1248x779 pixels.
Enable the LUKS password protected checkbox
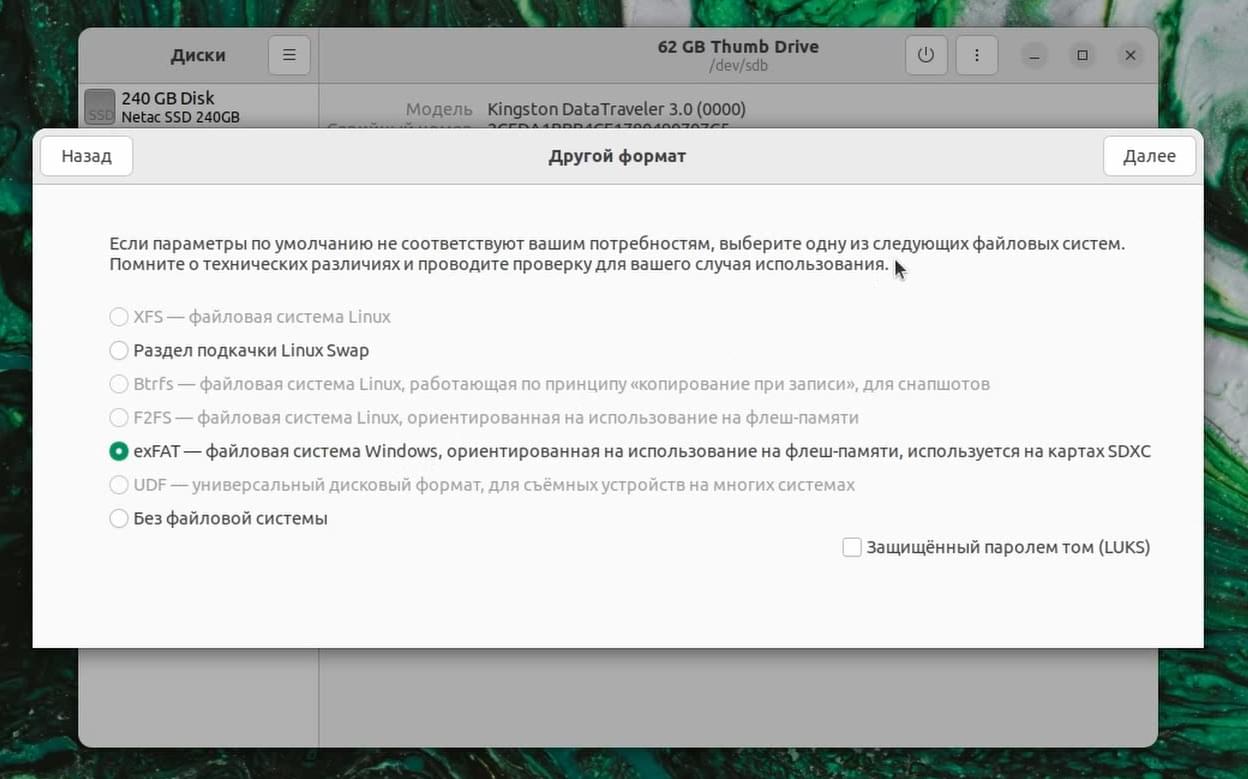point(852,547)
